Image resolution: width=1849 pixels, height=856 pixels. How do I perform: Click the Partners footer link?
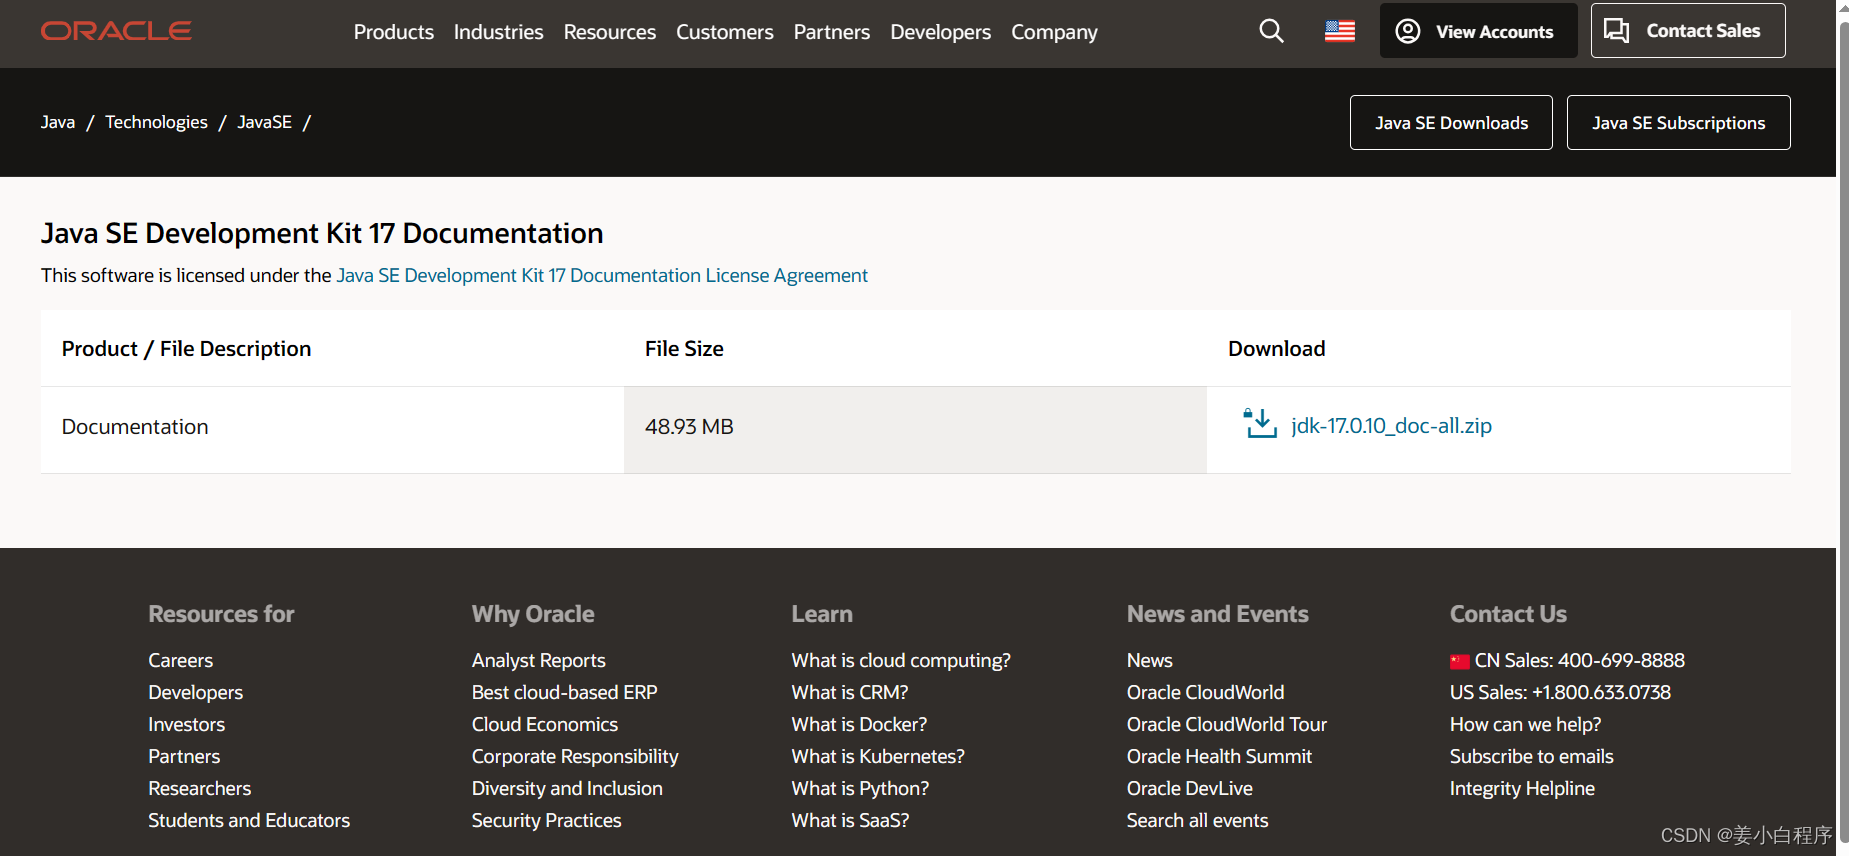pyautogui.click(x=184, y=756)
